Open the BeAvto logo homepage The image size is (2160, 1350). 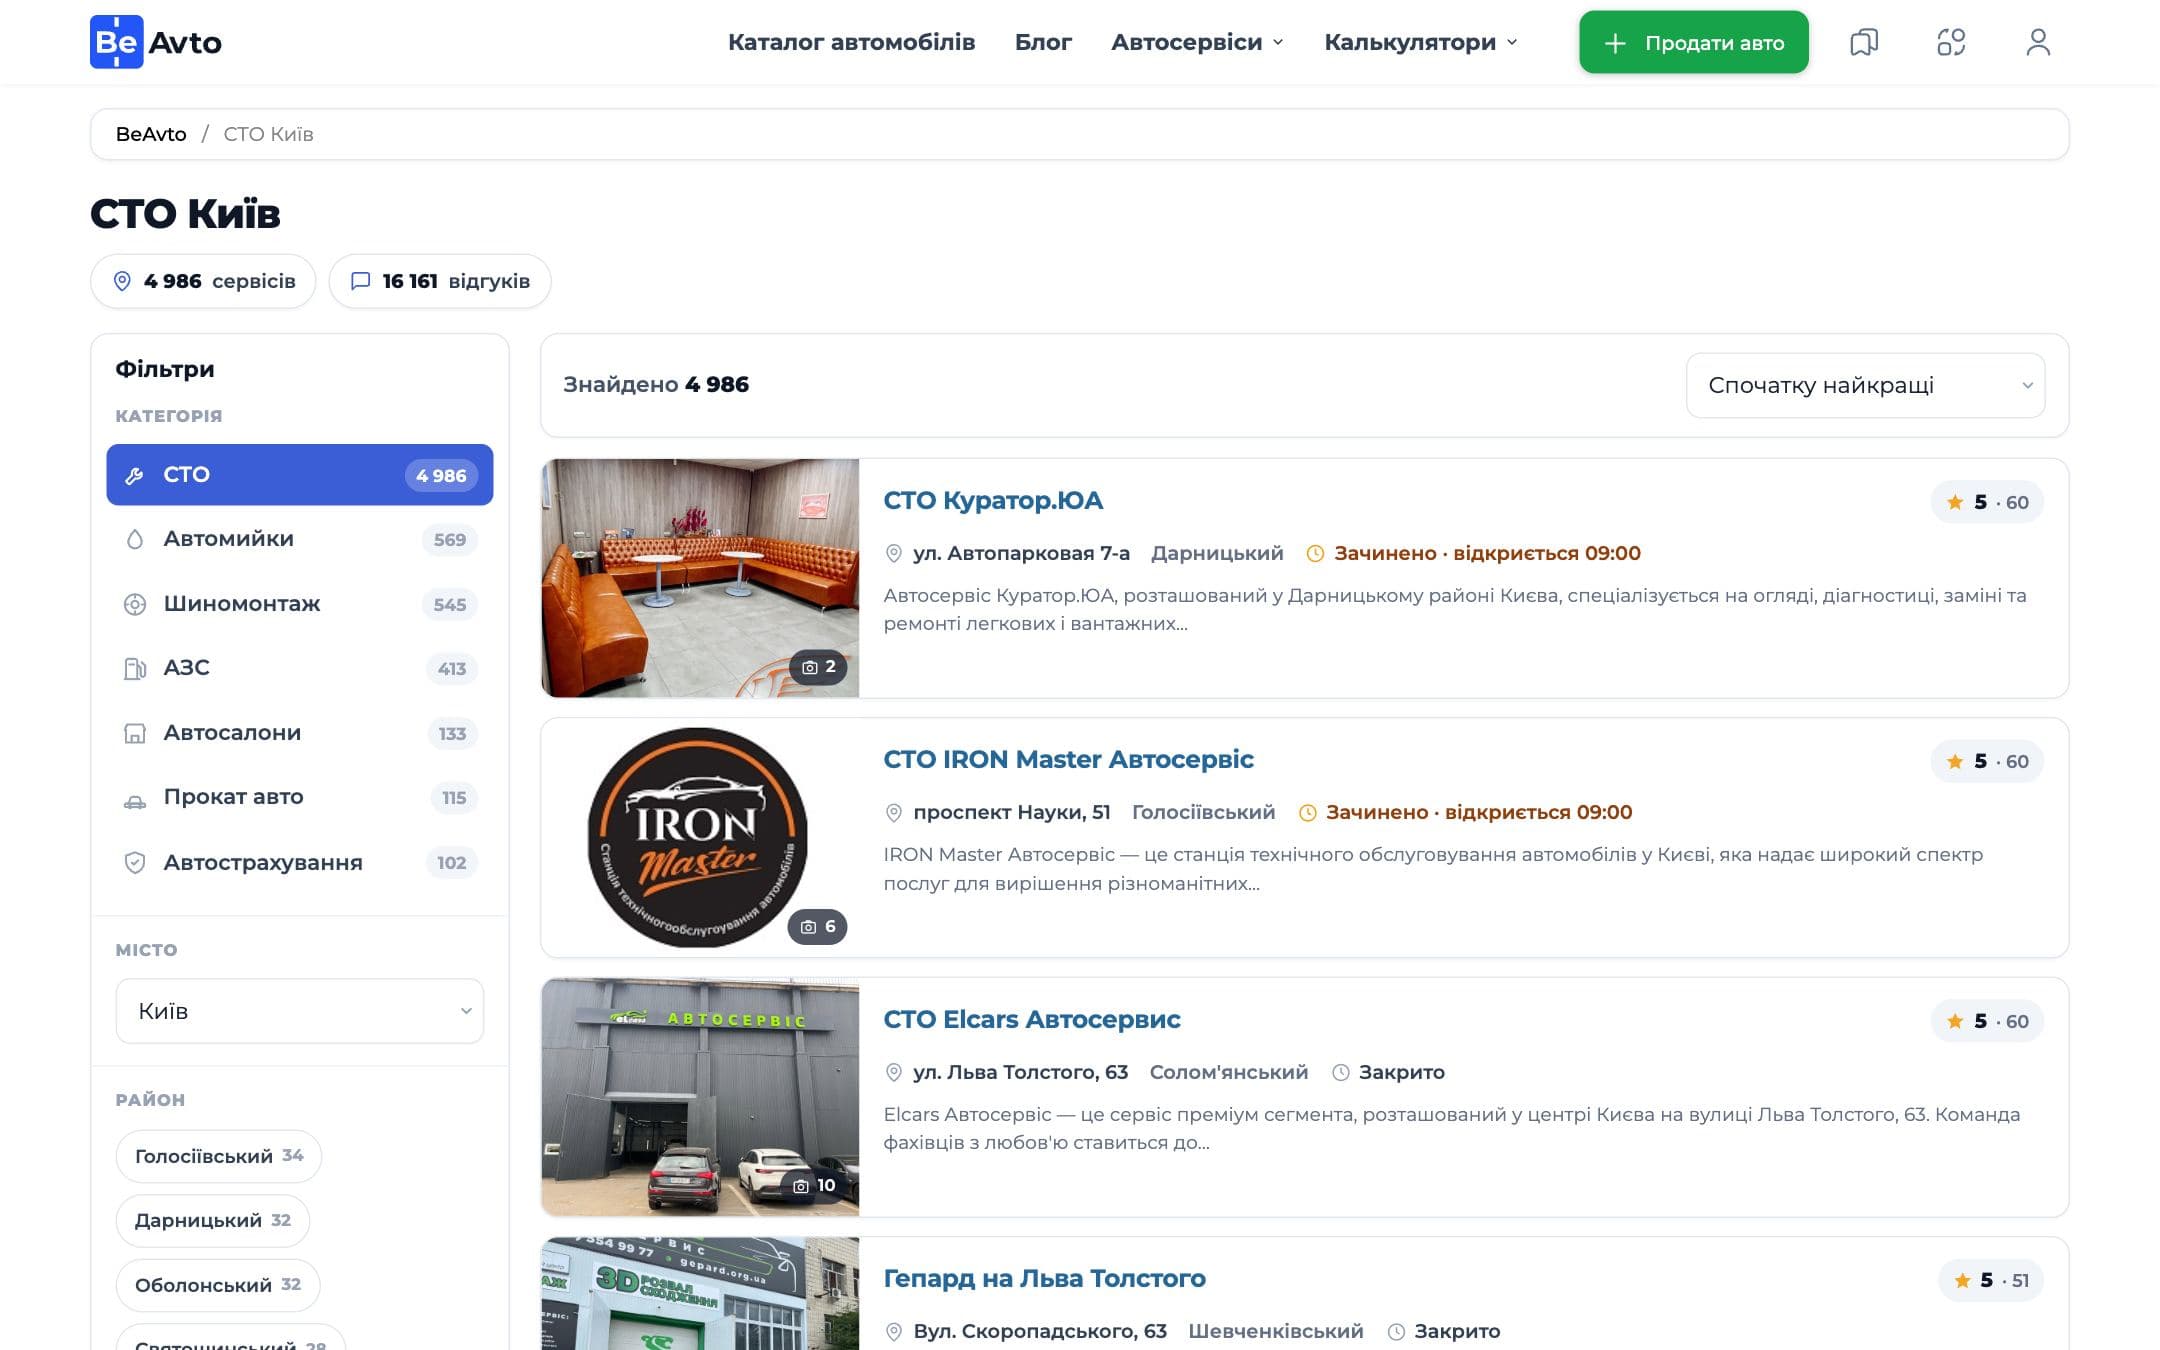[156, 42]
